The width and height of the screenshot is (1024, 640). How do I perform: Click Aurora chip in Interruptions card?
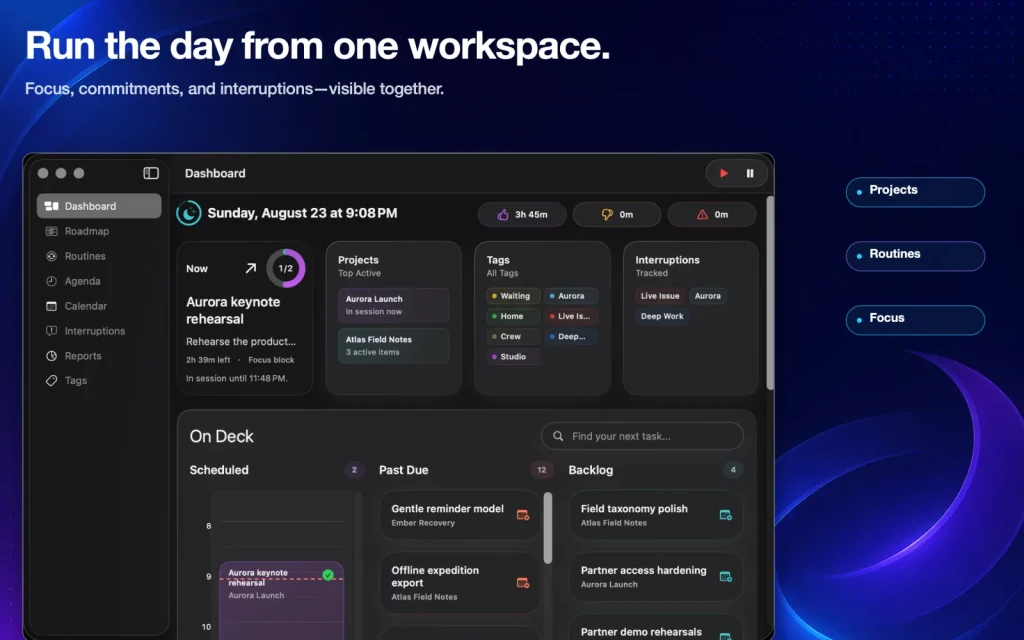click(707, 296)
